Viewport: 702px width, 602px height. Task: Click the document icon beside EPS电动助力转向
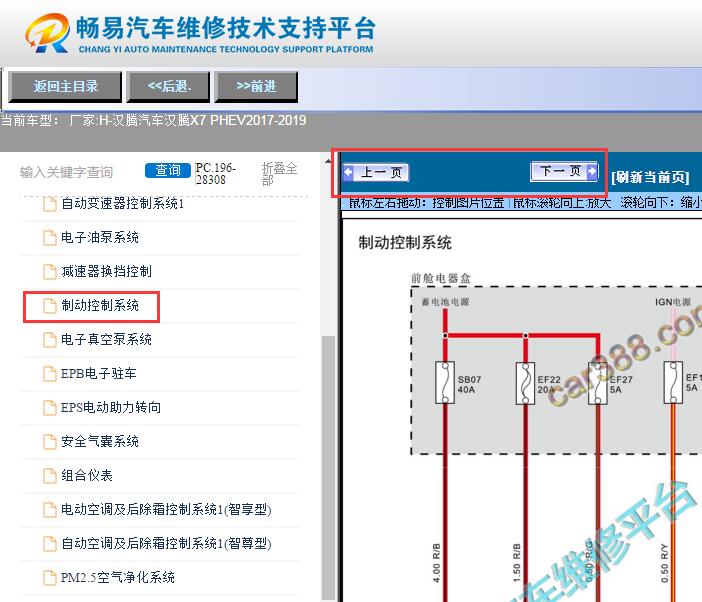click(x=50, y=408)
